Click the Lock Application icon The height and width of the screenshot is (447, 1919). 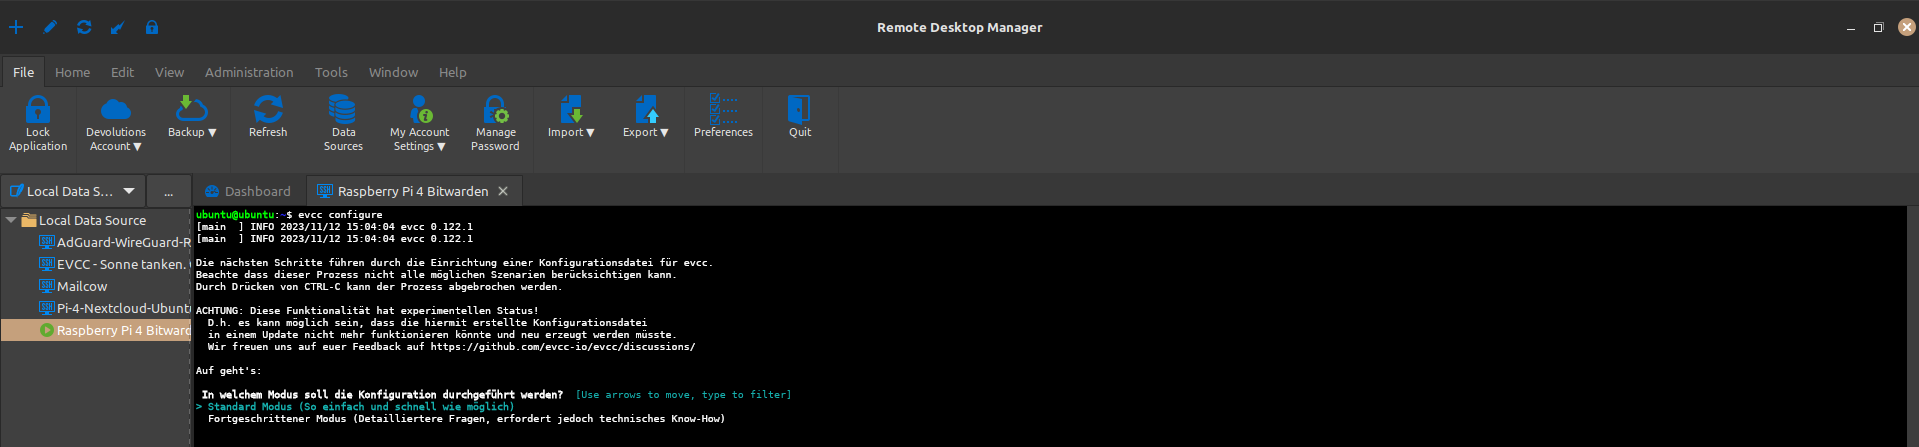pyautogui.click(x=38, y=110)
